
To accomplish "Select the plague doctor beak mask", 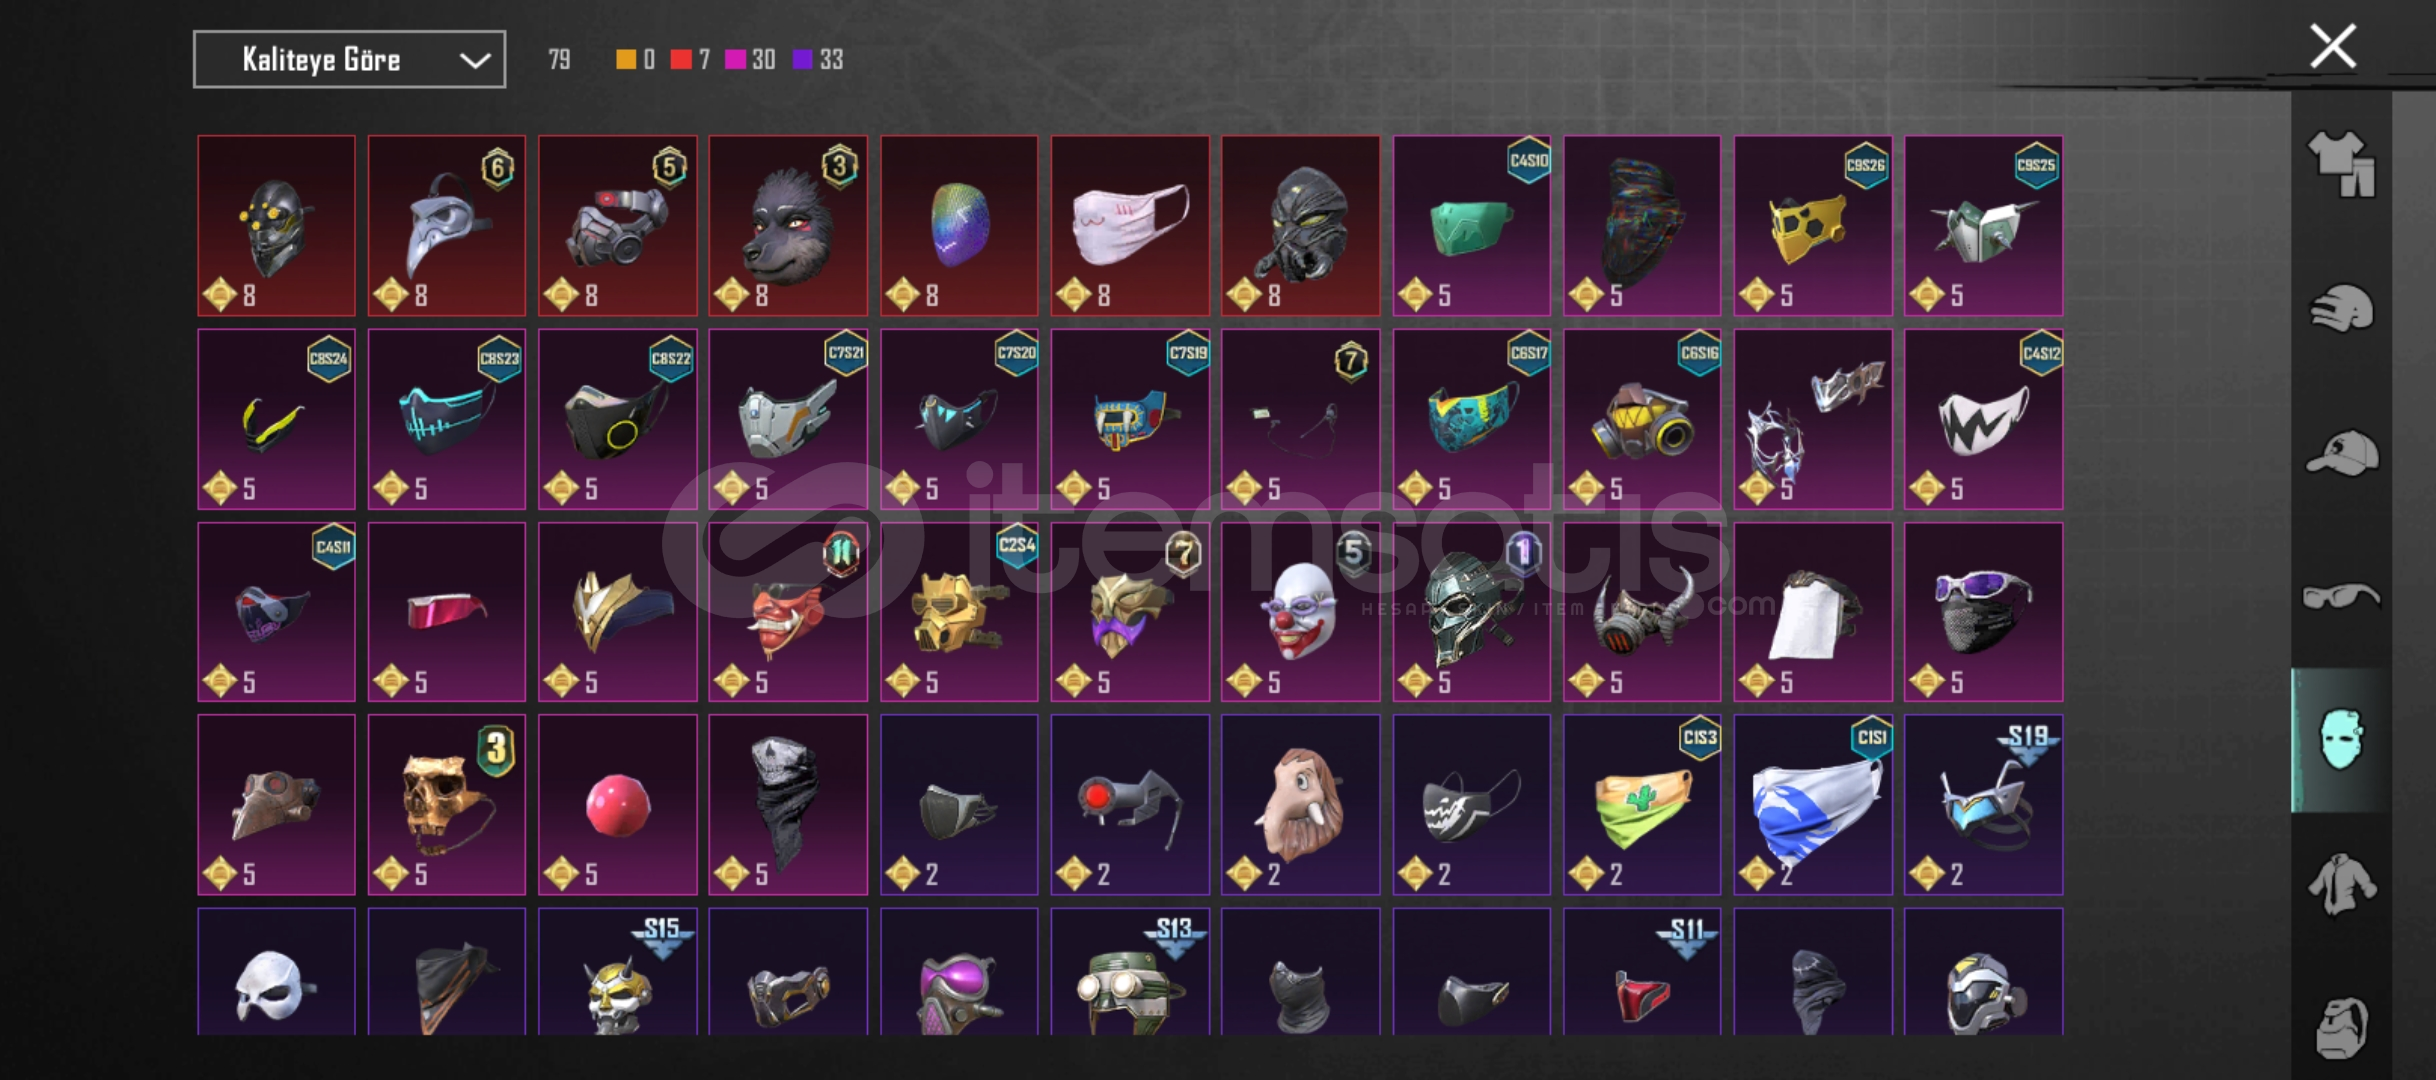I will pos(446,226).
